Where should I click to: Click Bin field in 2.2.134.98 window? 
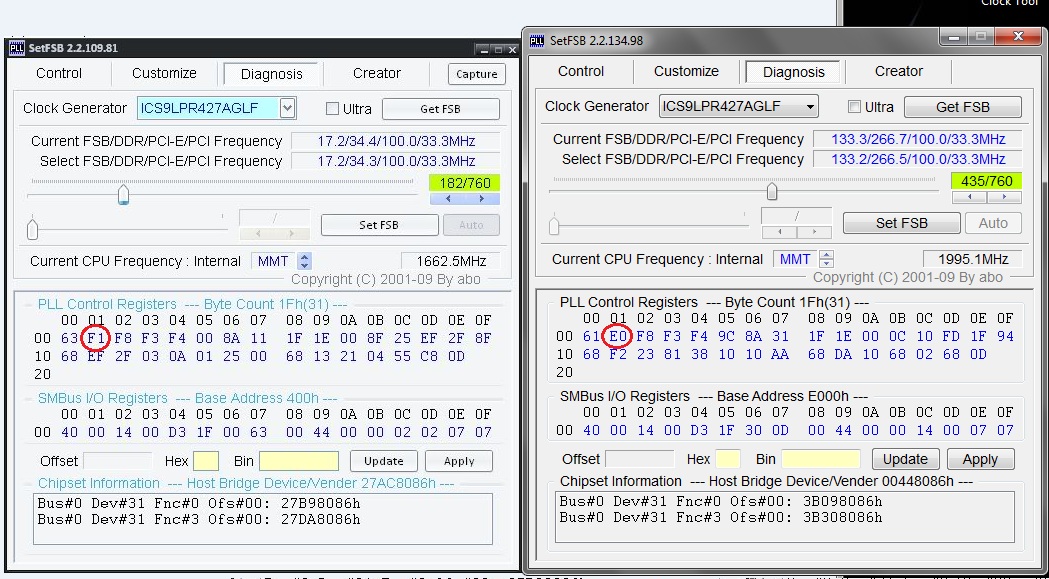(x=820, y=459)
